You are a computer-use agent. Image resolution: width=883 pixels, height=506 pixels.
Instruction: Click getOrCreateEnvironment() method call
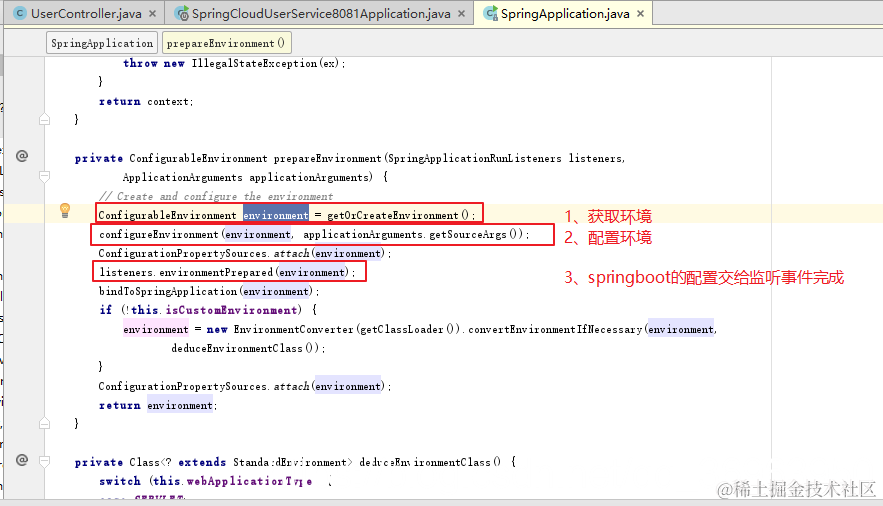click(x=397, y=215)
